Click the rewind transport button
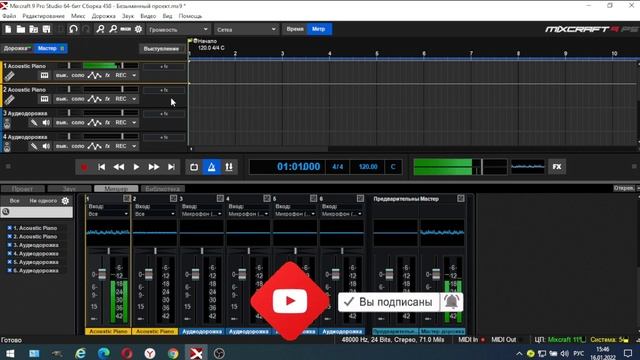 [x=119, y=167]
